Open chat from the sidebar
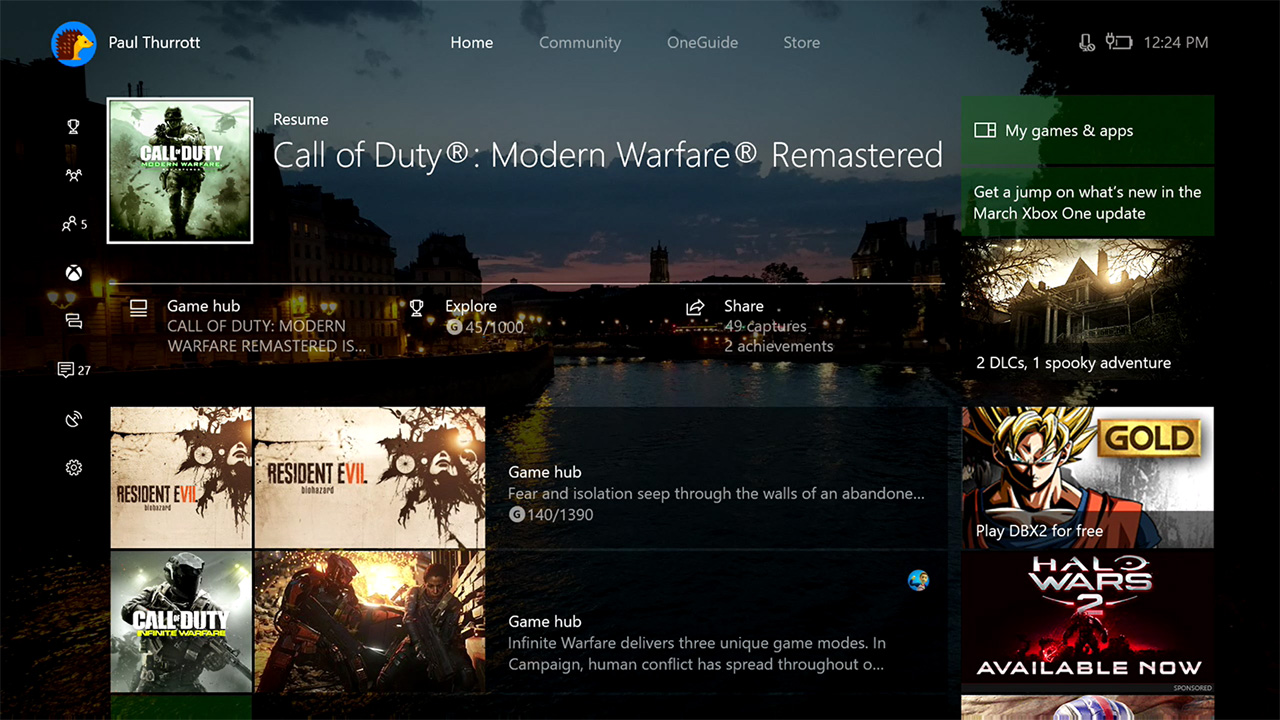This screenshot has height=720, width=1280. tap(72, 320)
